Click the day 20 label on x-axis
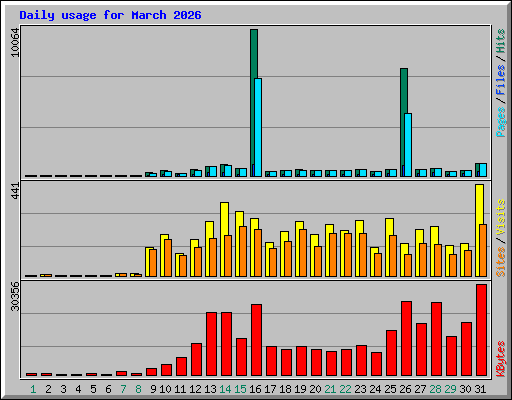 [x=315, y=389]
